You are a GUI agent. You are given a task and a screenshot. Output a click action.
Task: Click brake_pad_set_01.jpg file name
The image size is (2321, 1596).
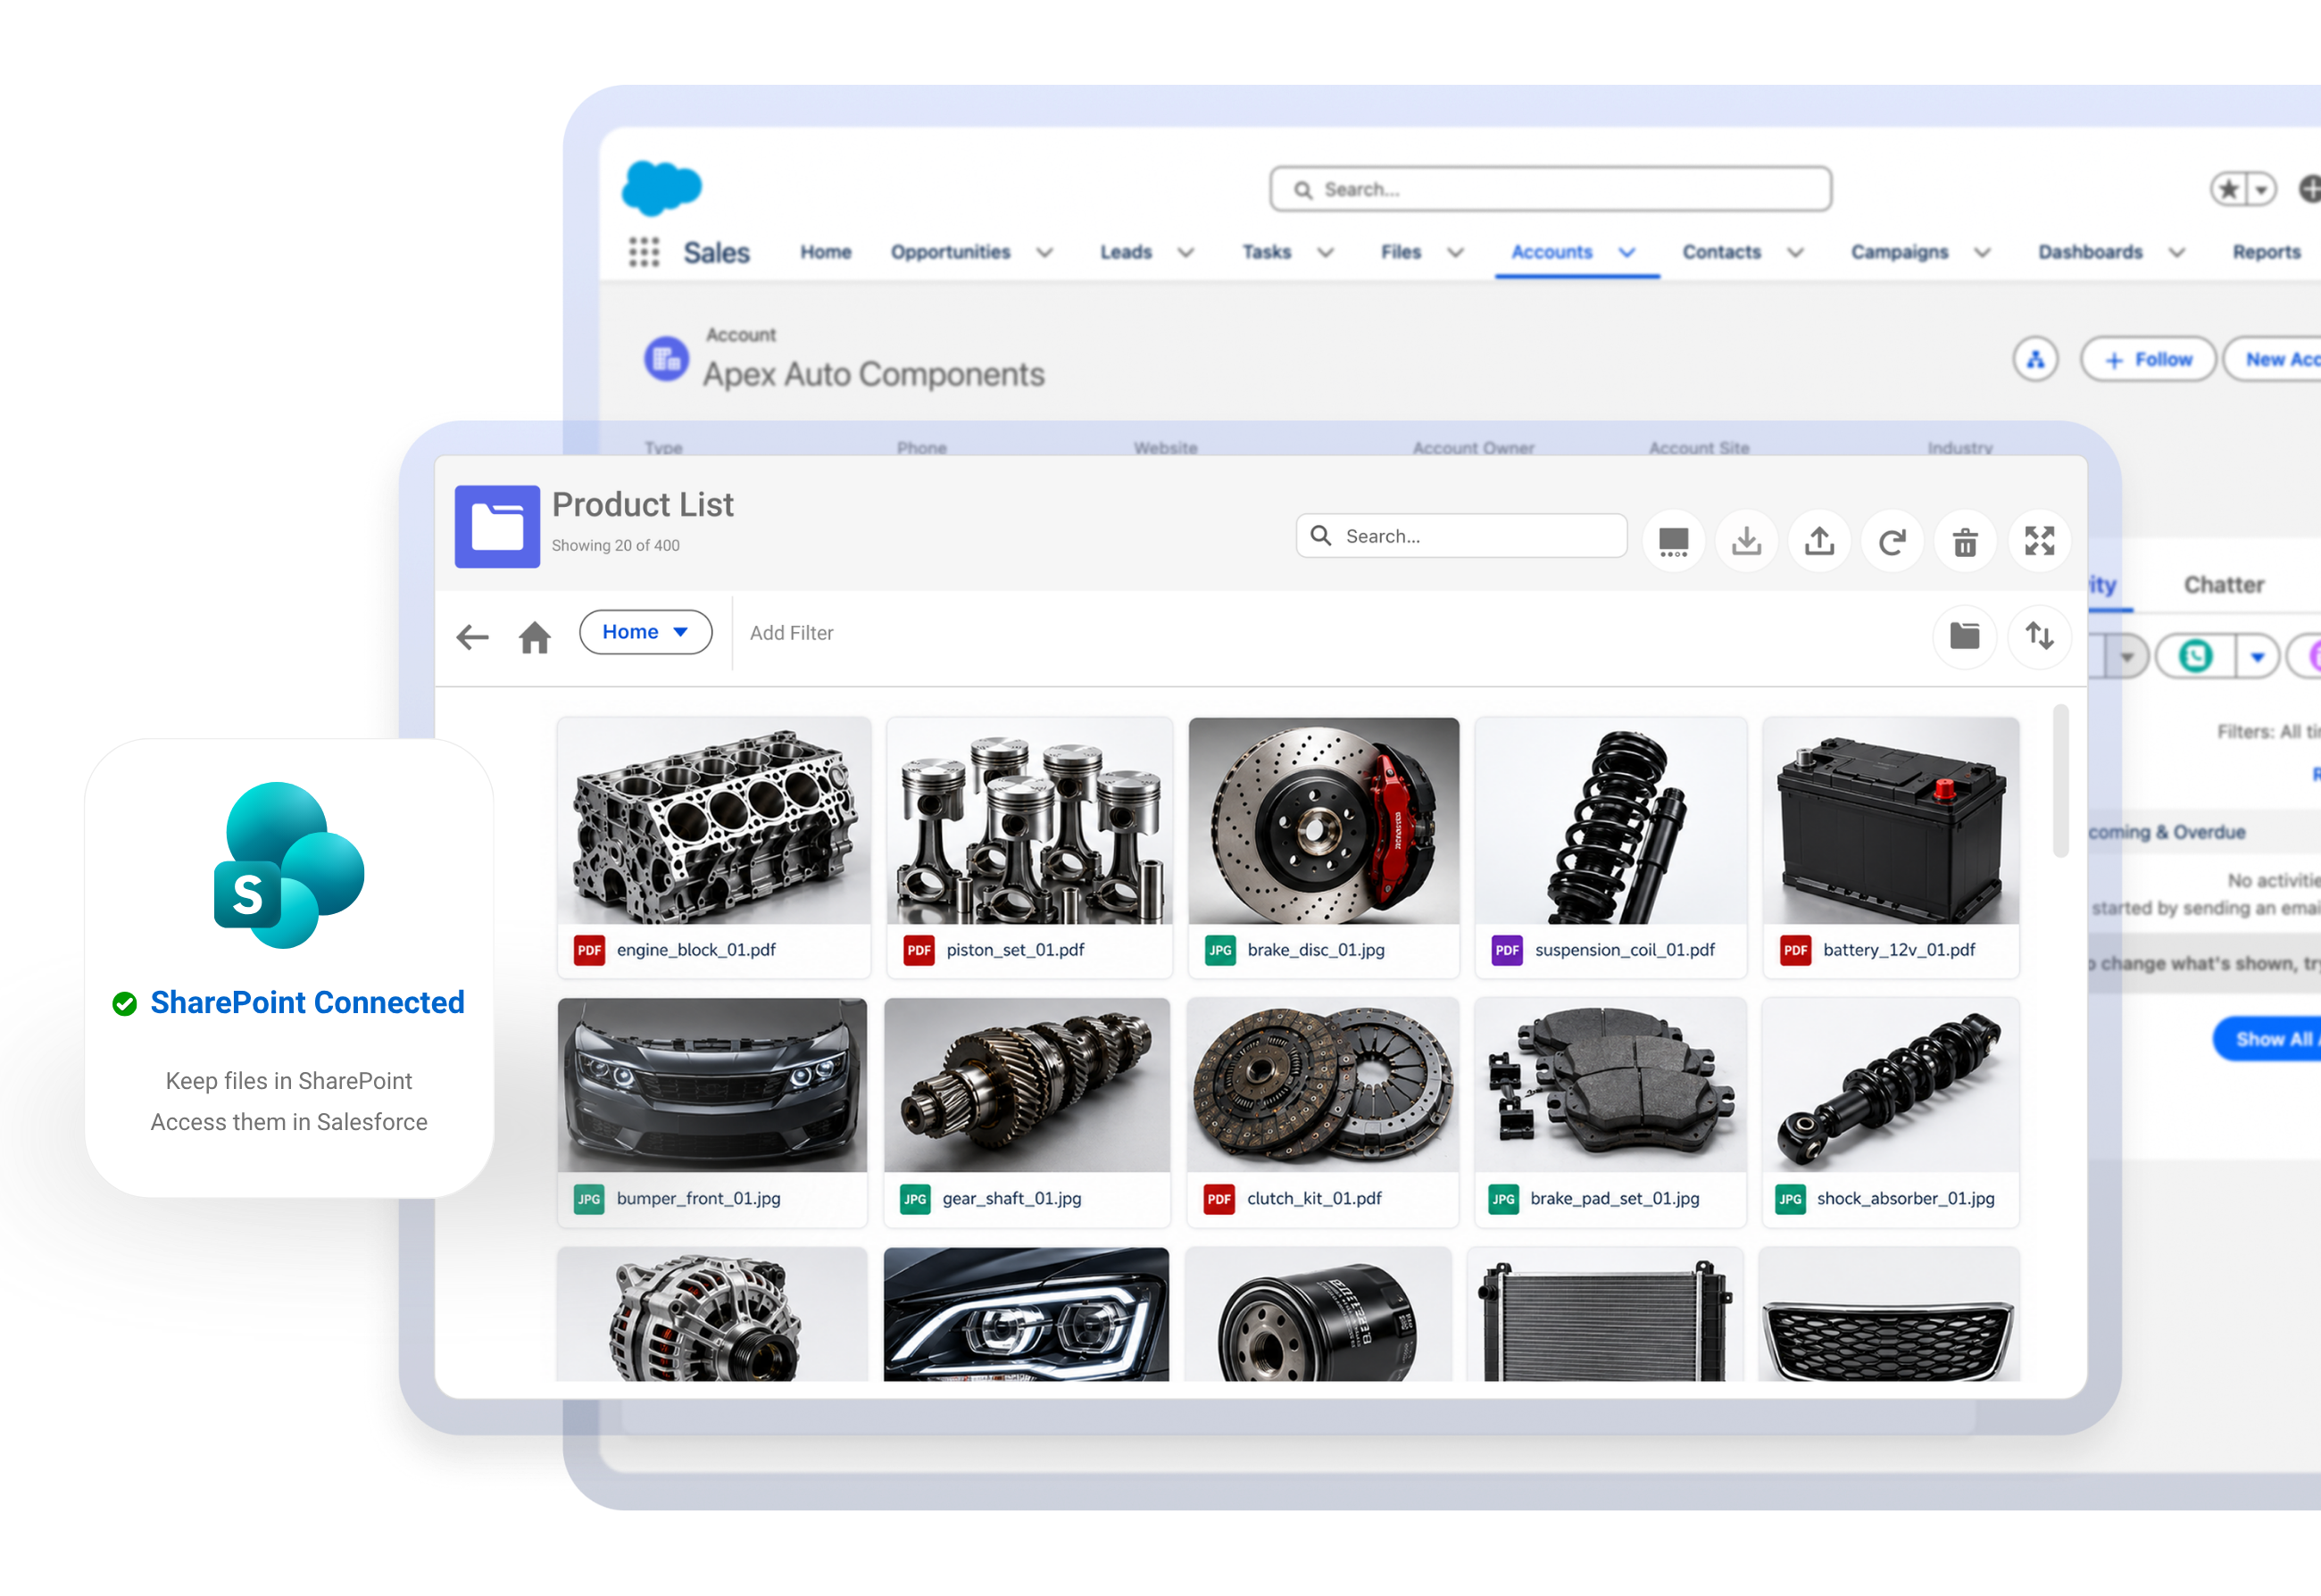point(1614,1199)
